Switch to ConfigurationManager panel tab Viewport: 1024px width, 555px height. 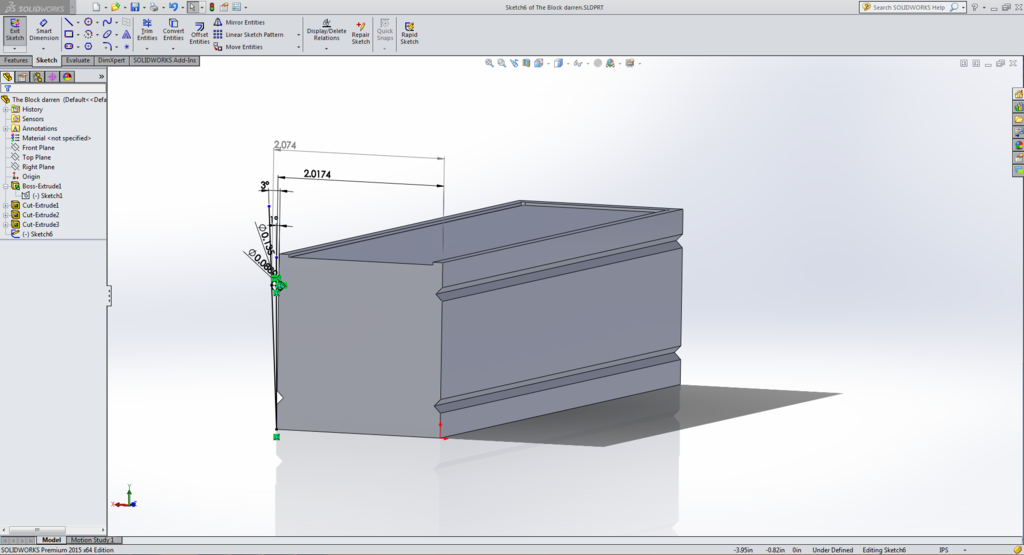pyautogui.click(x=38, y=77)
